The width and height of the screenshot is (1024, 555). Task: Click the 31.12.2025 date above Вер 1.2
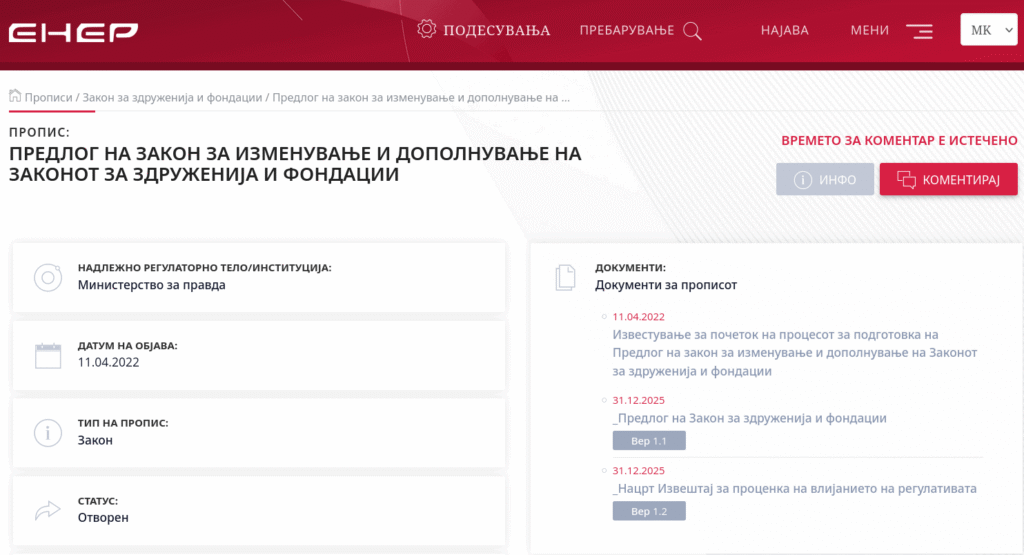[x=638, y=471]
